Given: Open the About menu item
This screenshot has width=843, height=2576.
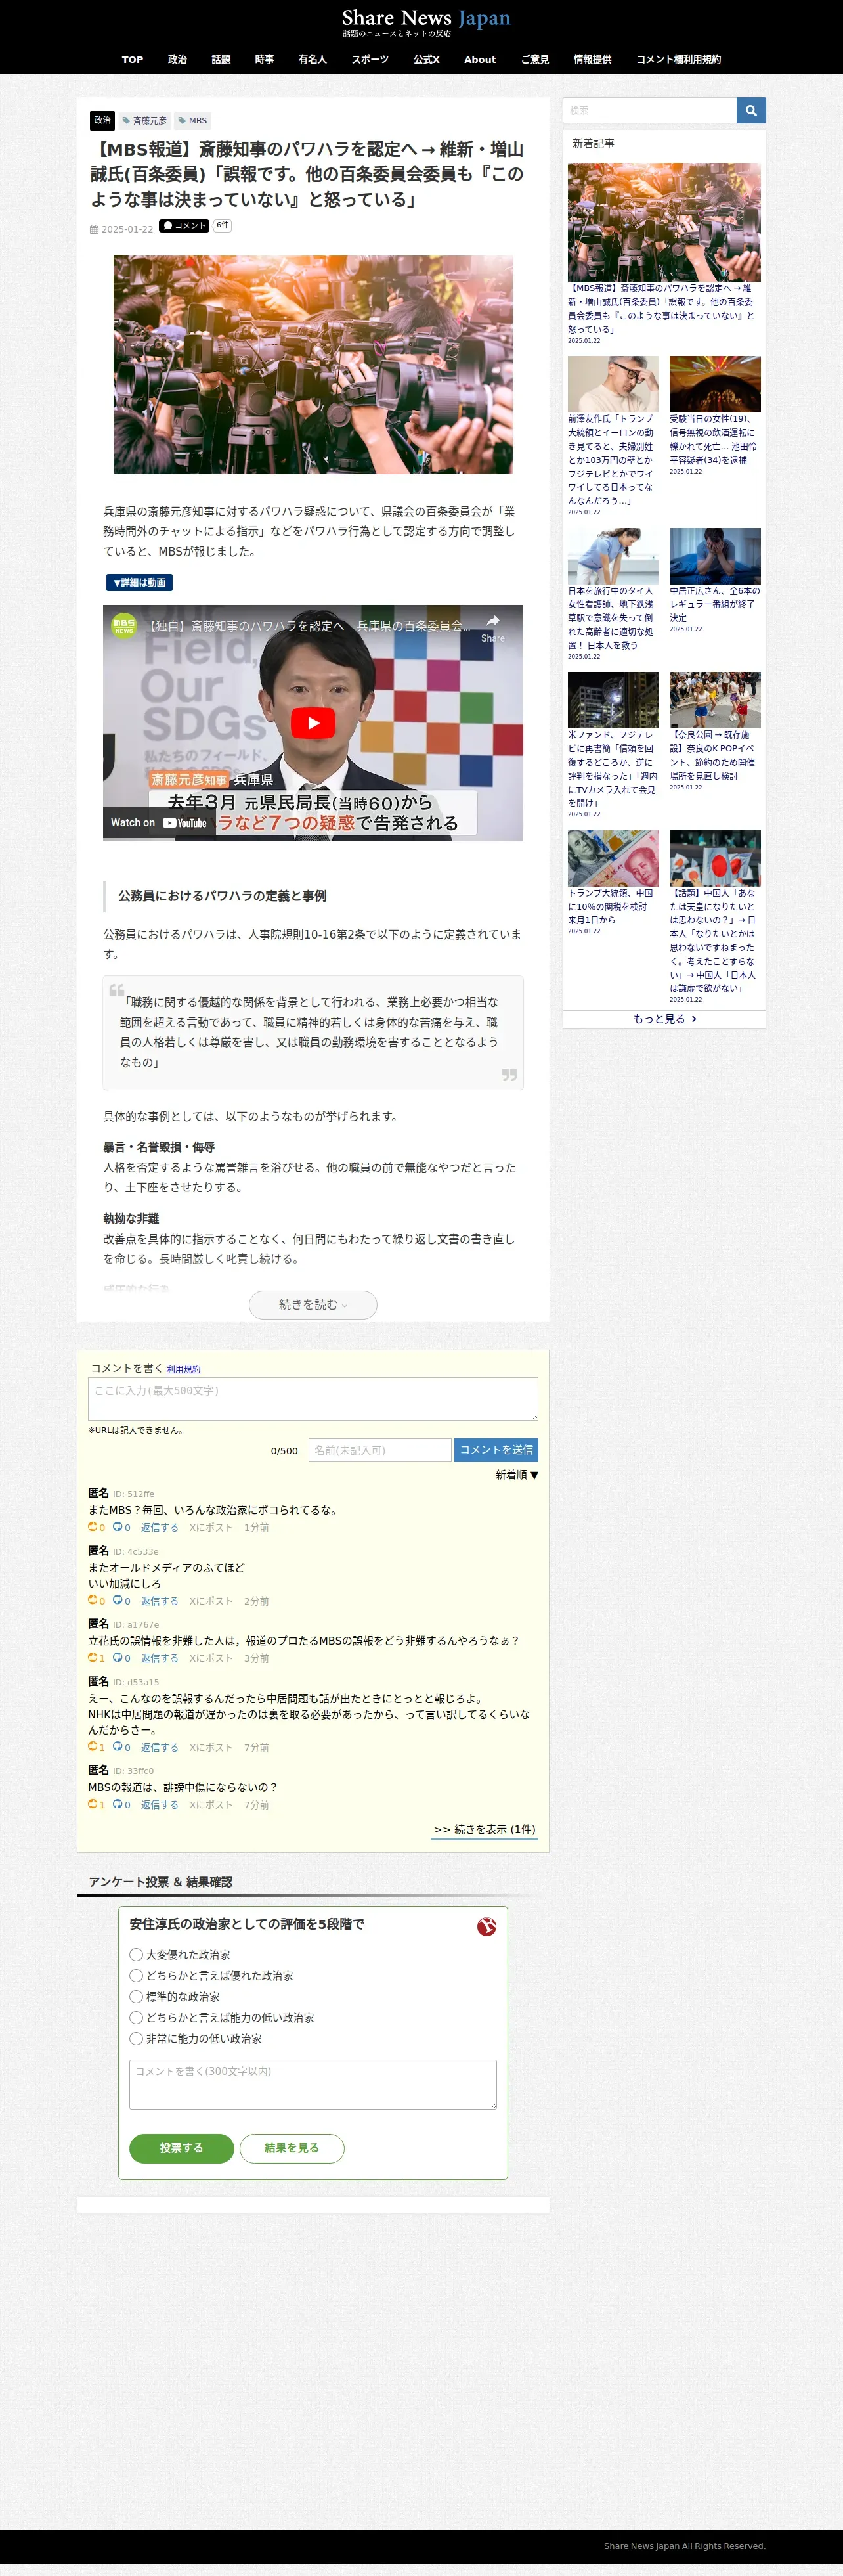Looking at the screenshot, I should pyautogui.click(x=480, y=59).
